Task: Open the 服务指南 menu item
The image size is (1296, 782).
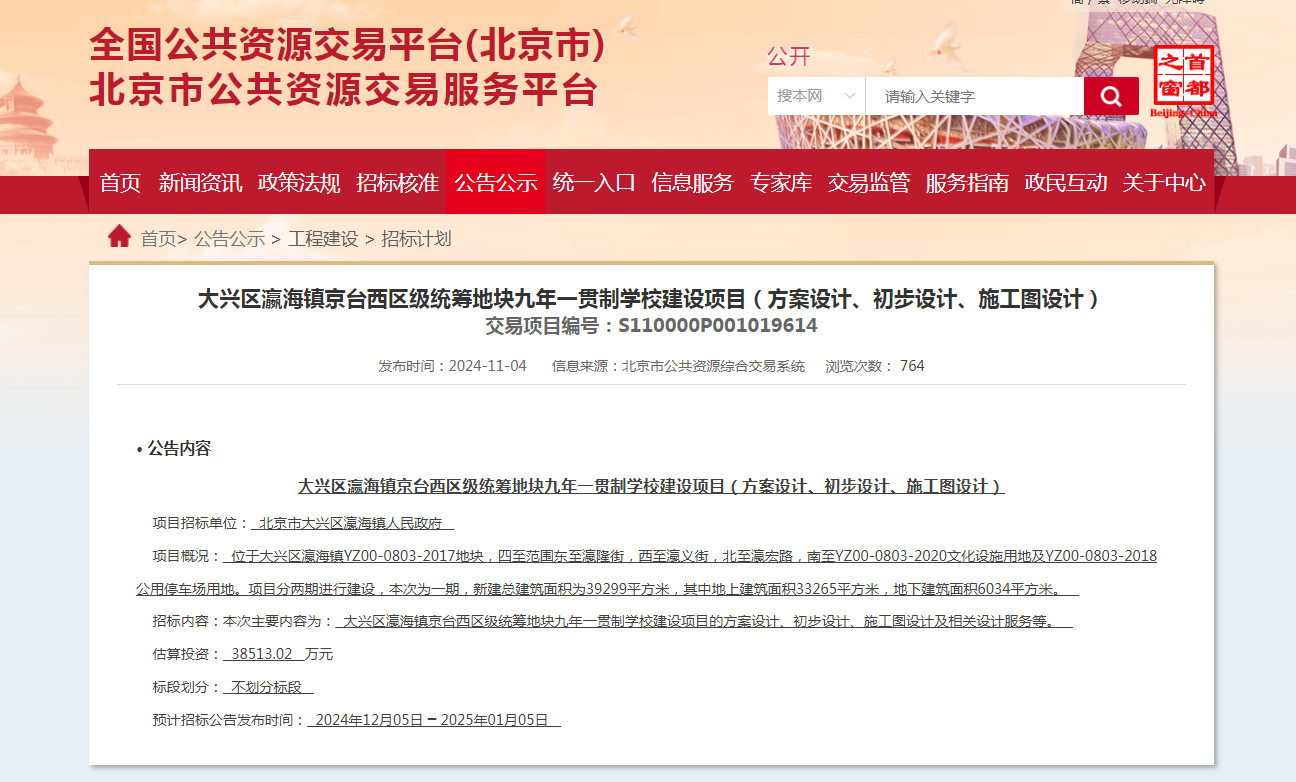Action: [967, 182]
